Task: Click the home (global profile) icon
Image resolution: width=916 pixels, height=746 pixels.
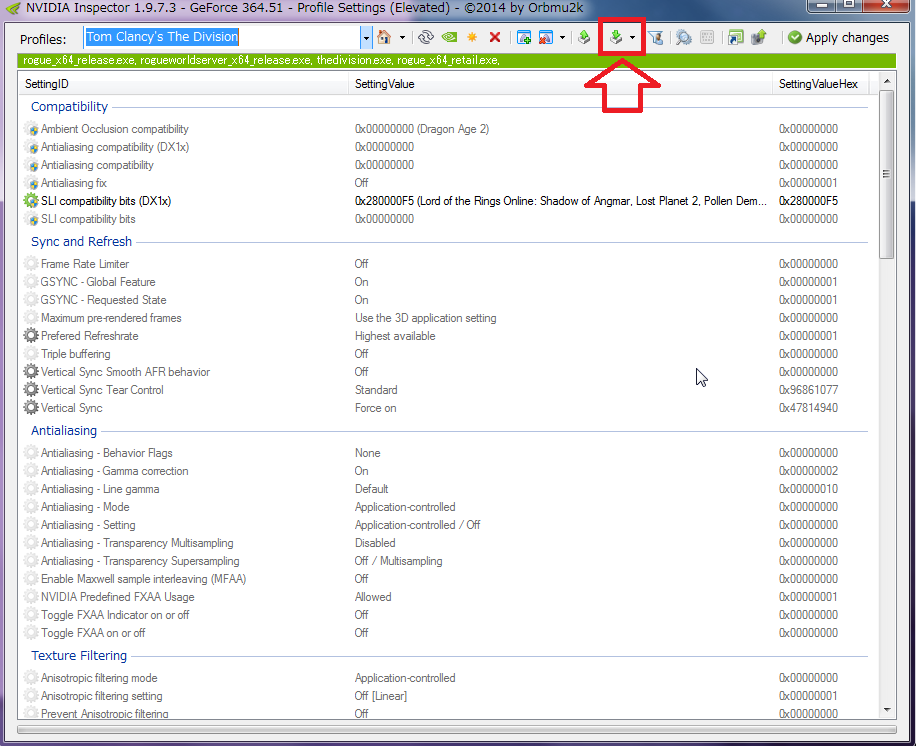Action: [x=384, y=38]
